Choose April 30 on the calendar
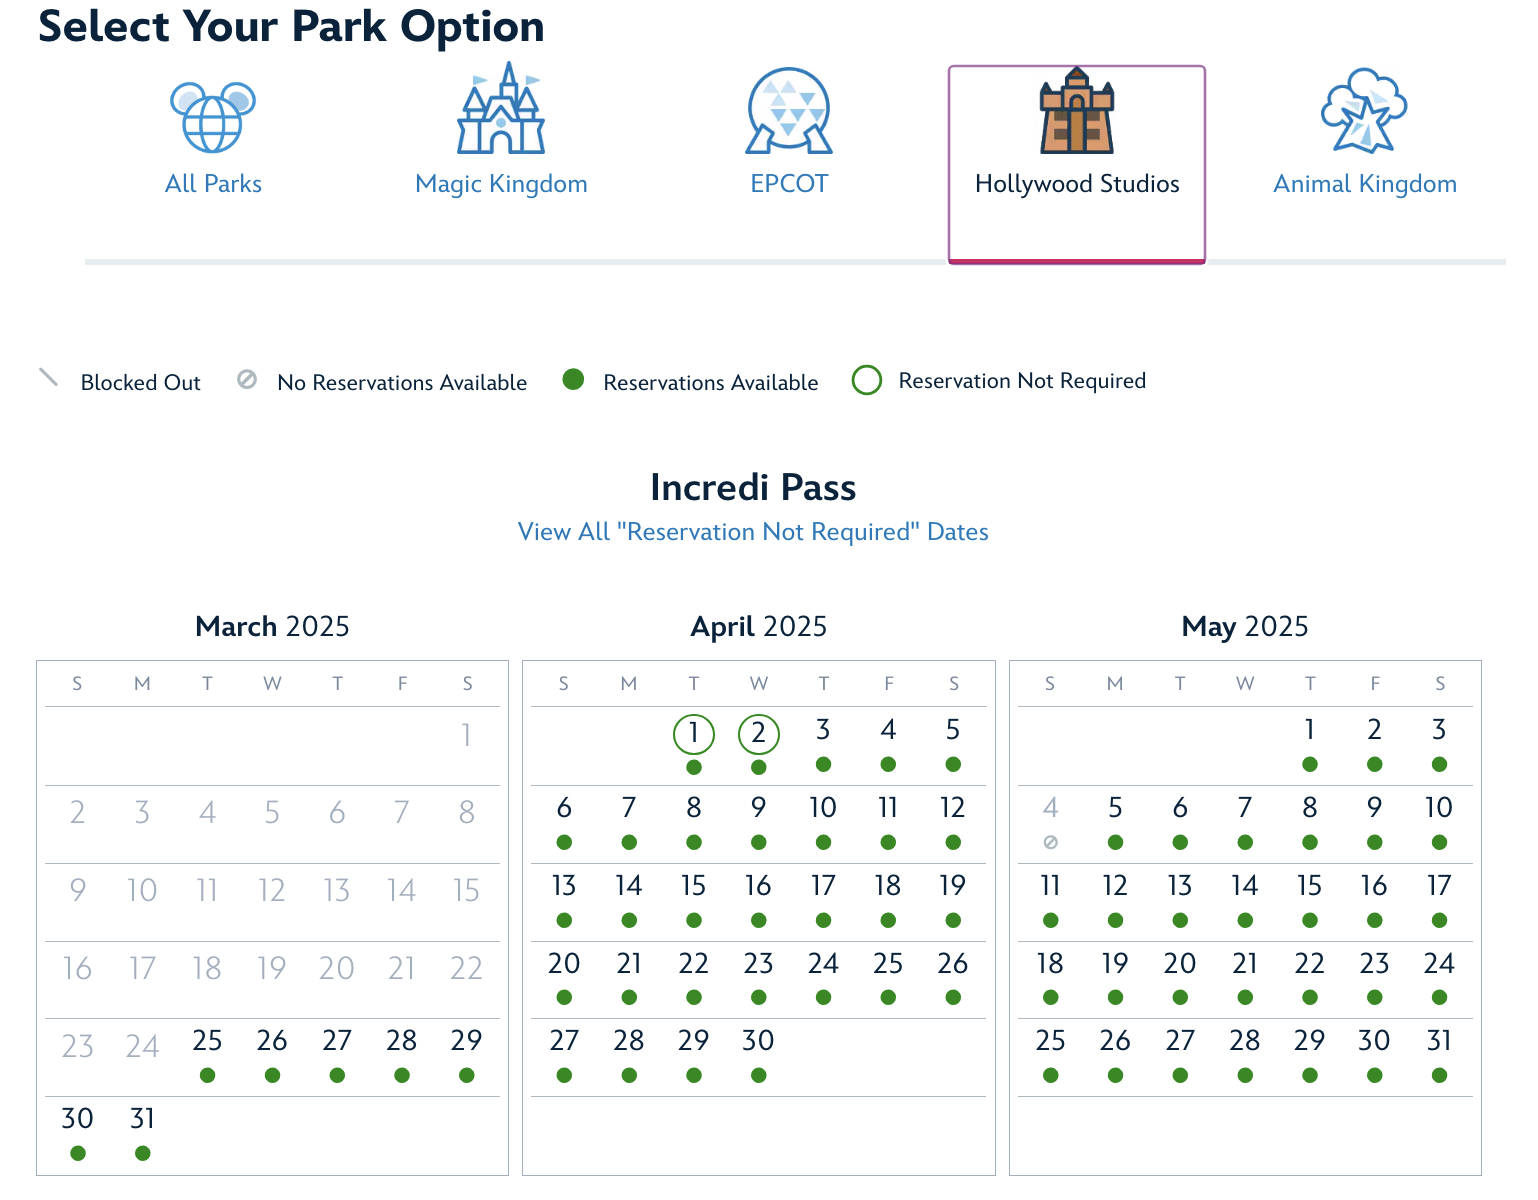 point(759,1042)
